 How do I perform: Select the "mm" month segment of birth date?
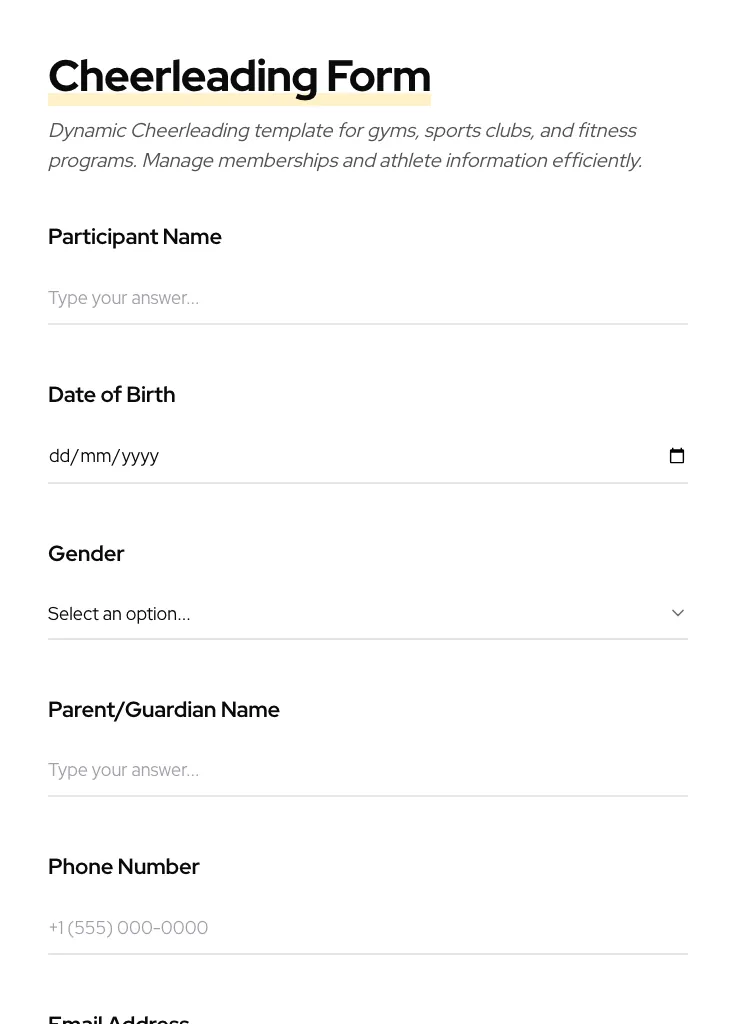(95, 456)
